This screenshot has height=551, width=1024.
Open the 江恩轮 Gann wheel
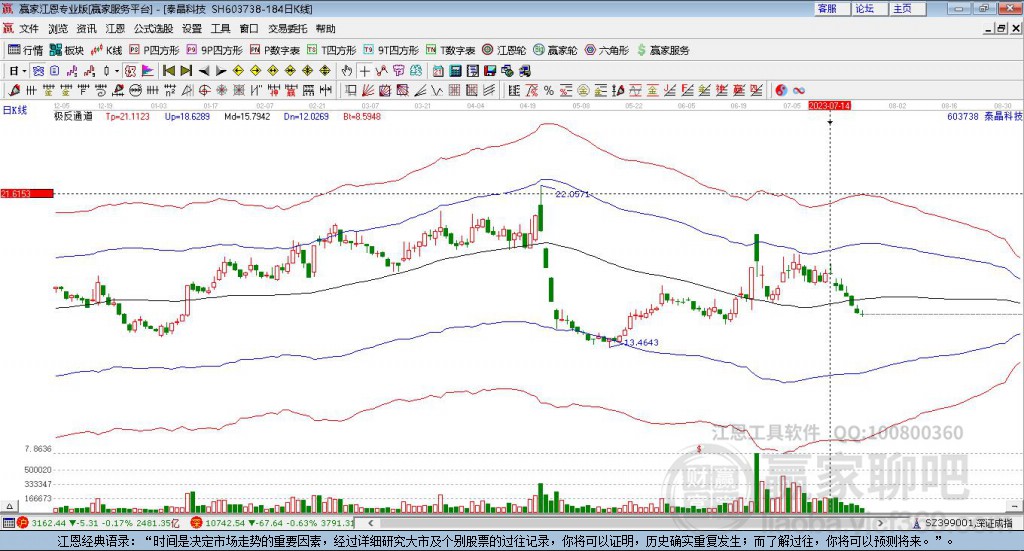tap(504, 50)
